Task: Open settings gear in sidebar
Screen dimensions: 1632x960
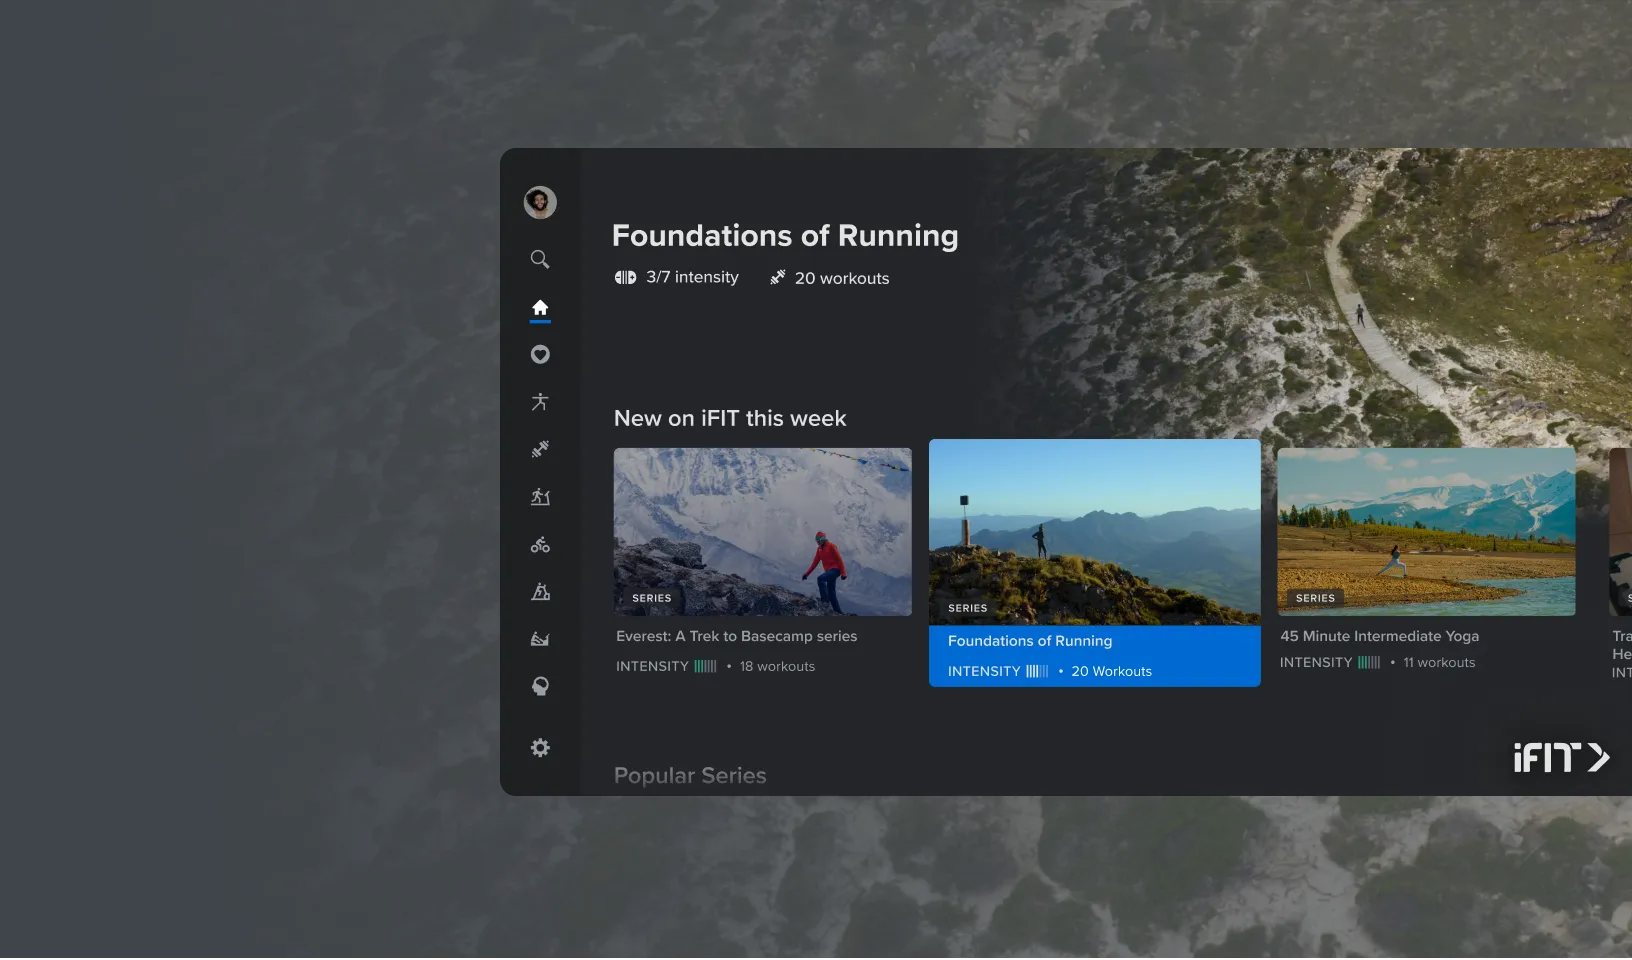Action: coord(540,748)
